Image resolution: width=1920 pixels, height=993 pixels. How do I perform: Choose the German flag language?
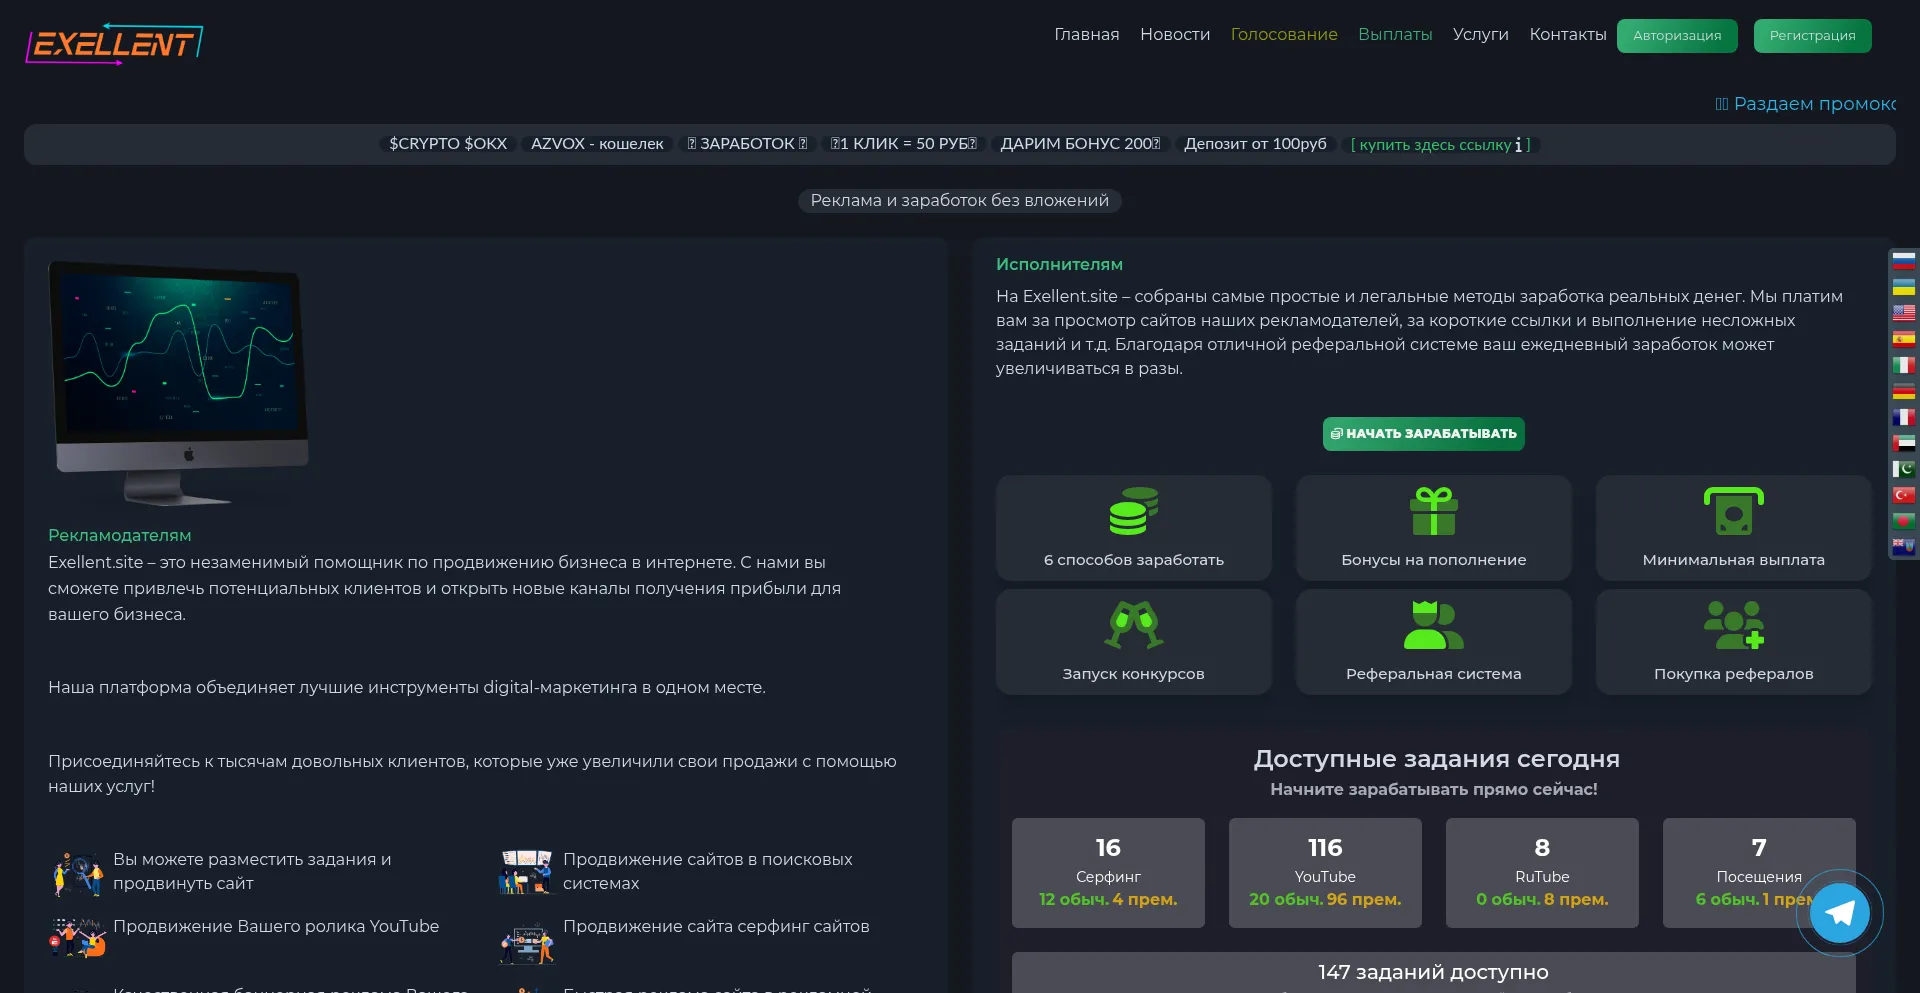pyautogui.click(x=1904, y=391)
